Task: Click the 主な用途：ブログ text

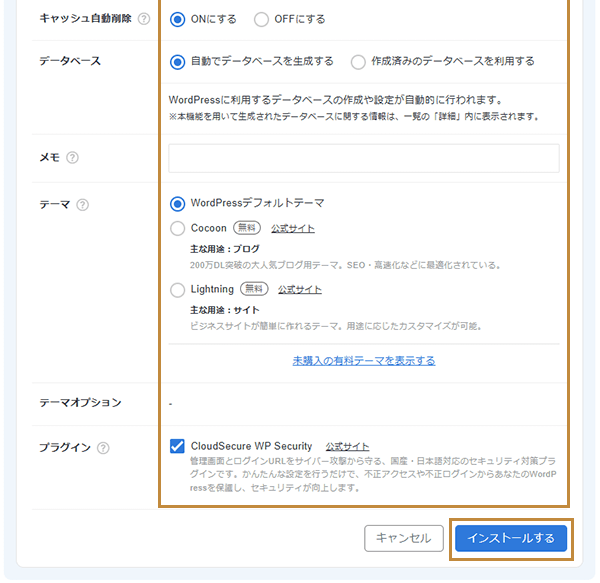Action: pyautogui.click(x=225, y=249)
